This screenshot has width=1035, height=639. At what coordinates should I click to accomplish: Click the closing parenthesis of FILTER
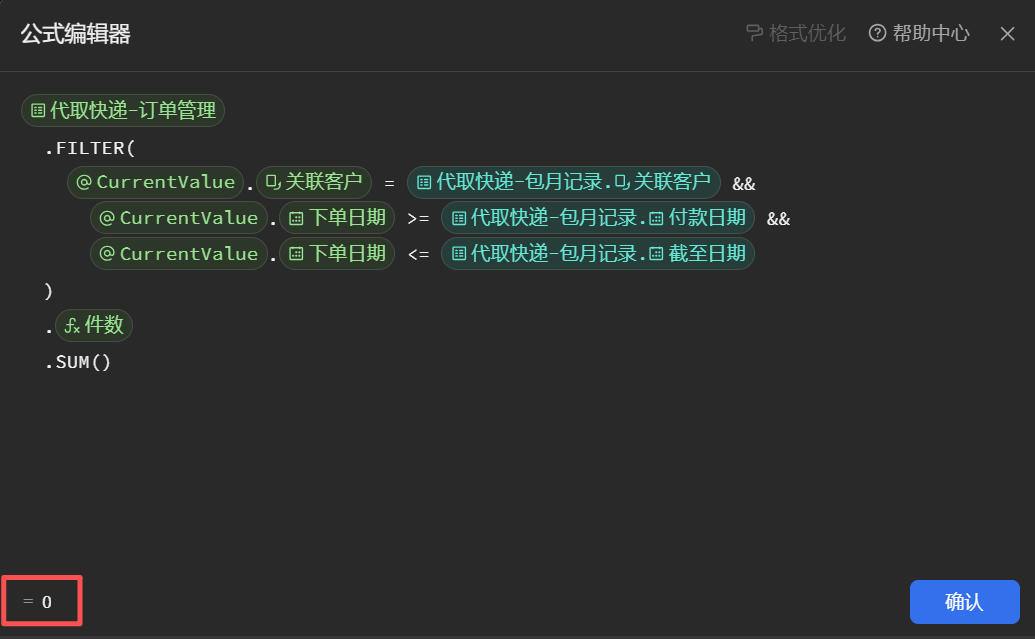[x=48, y=290]
